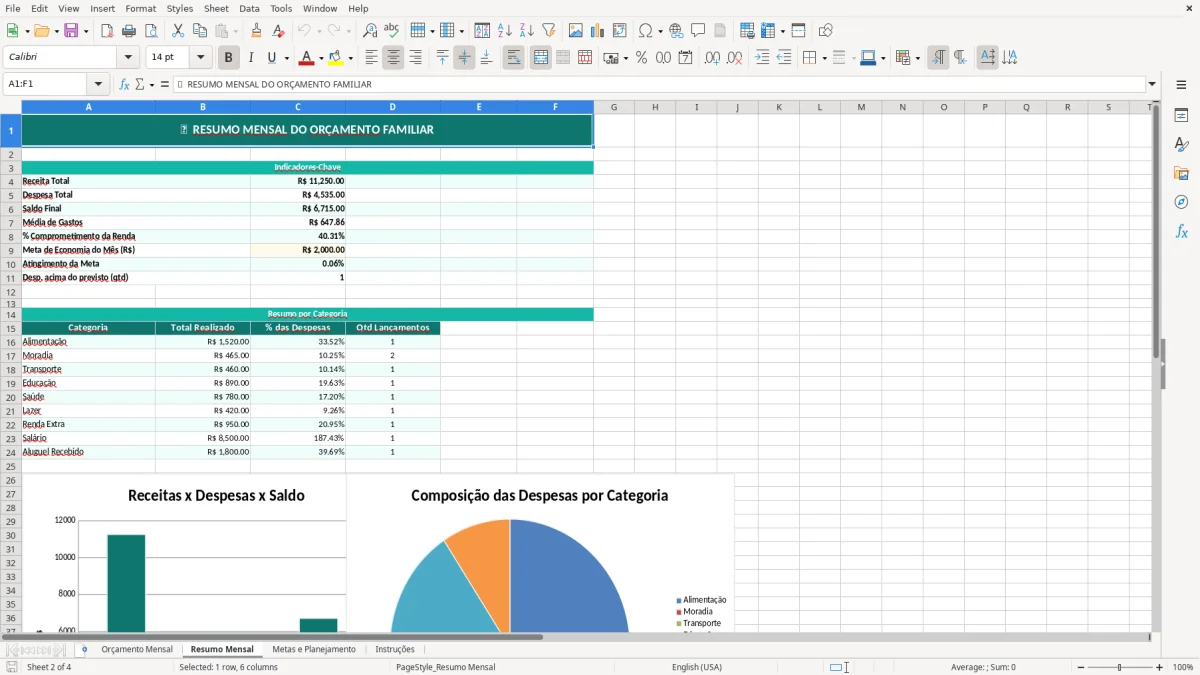The height and width of the screenshot is (675, 1200).
Task: Open the font color dropdown arrow
Action: pos(321,58)
